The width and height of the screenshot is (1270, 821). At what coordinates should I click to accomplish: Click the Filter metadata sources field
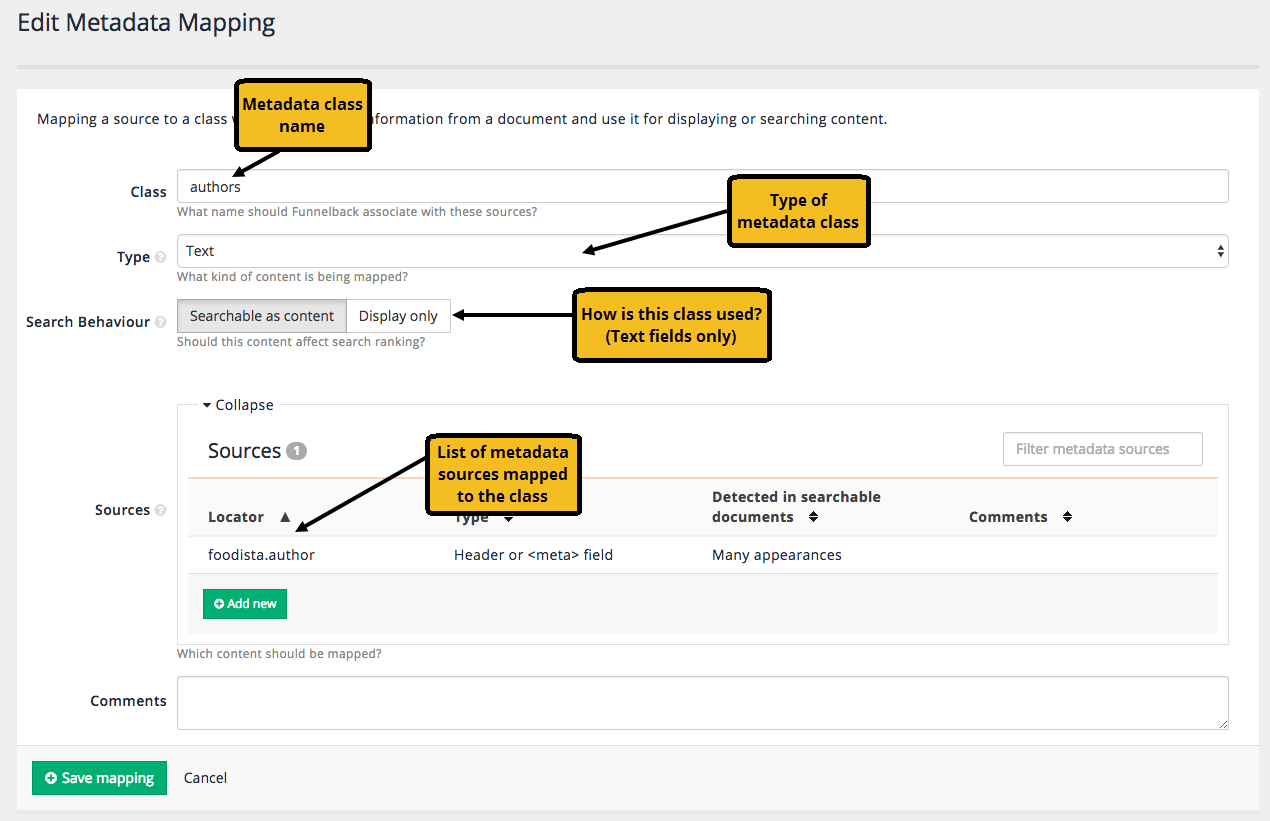pos(1102,449)
